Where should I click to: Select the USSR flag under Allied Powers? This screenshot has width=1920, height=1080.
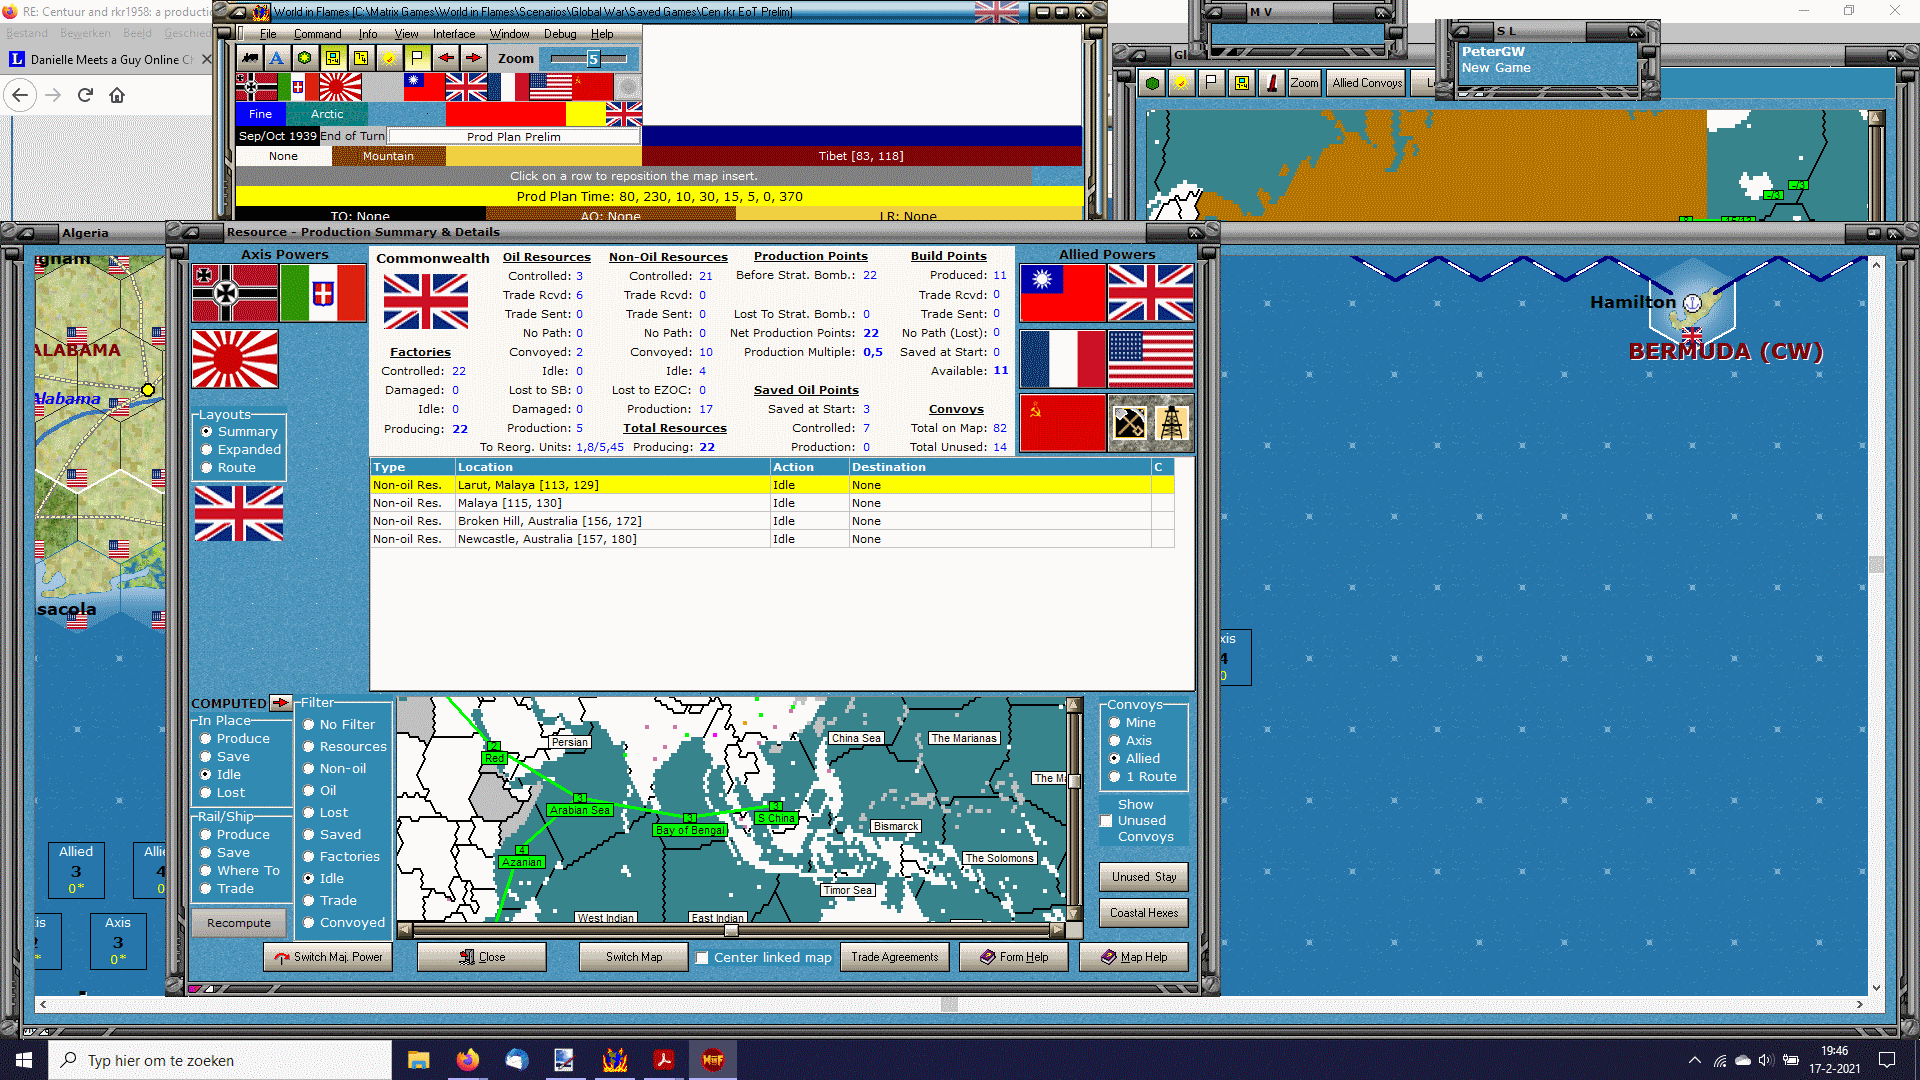1063,422
